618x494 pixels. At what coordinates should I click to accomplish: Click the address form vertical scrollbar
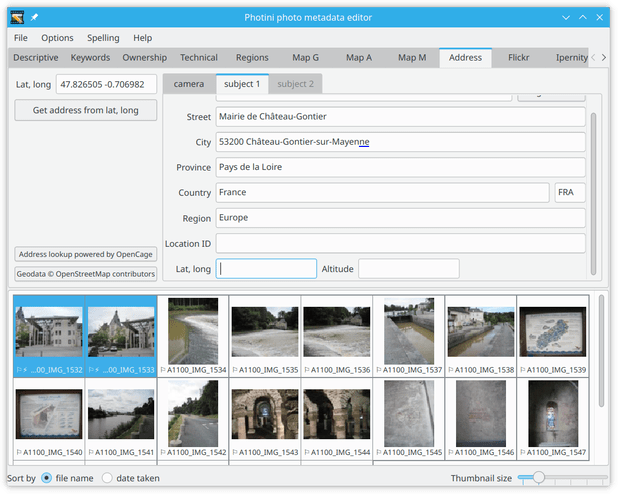click(593, 193)
